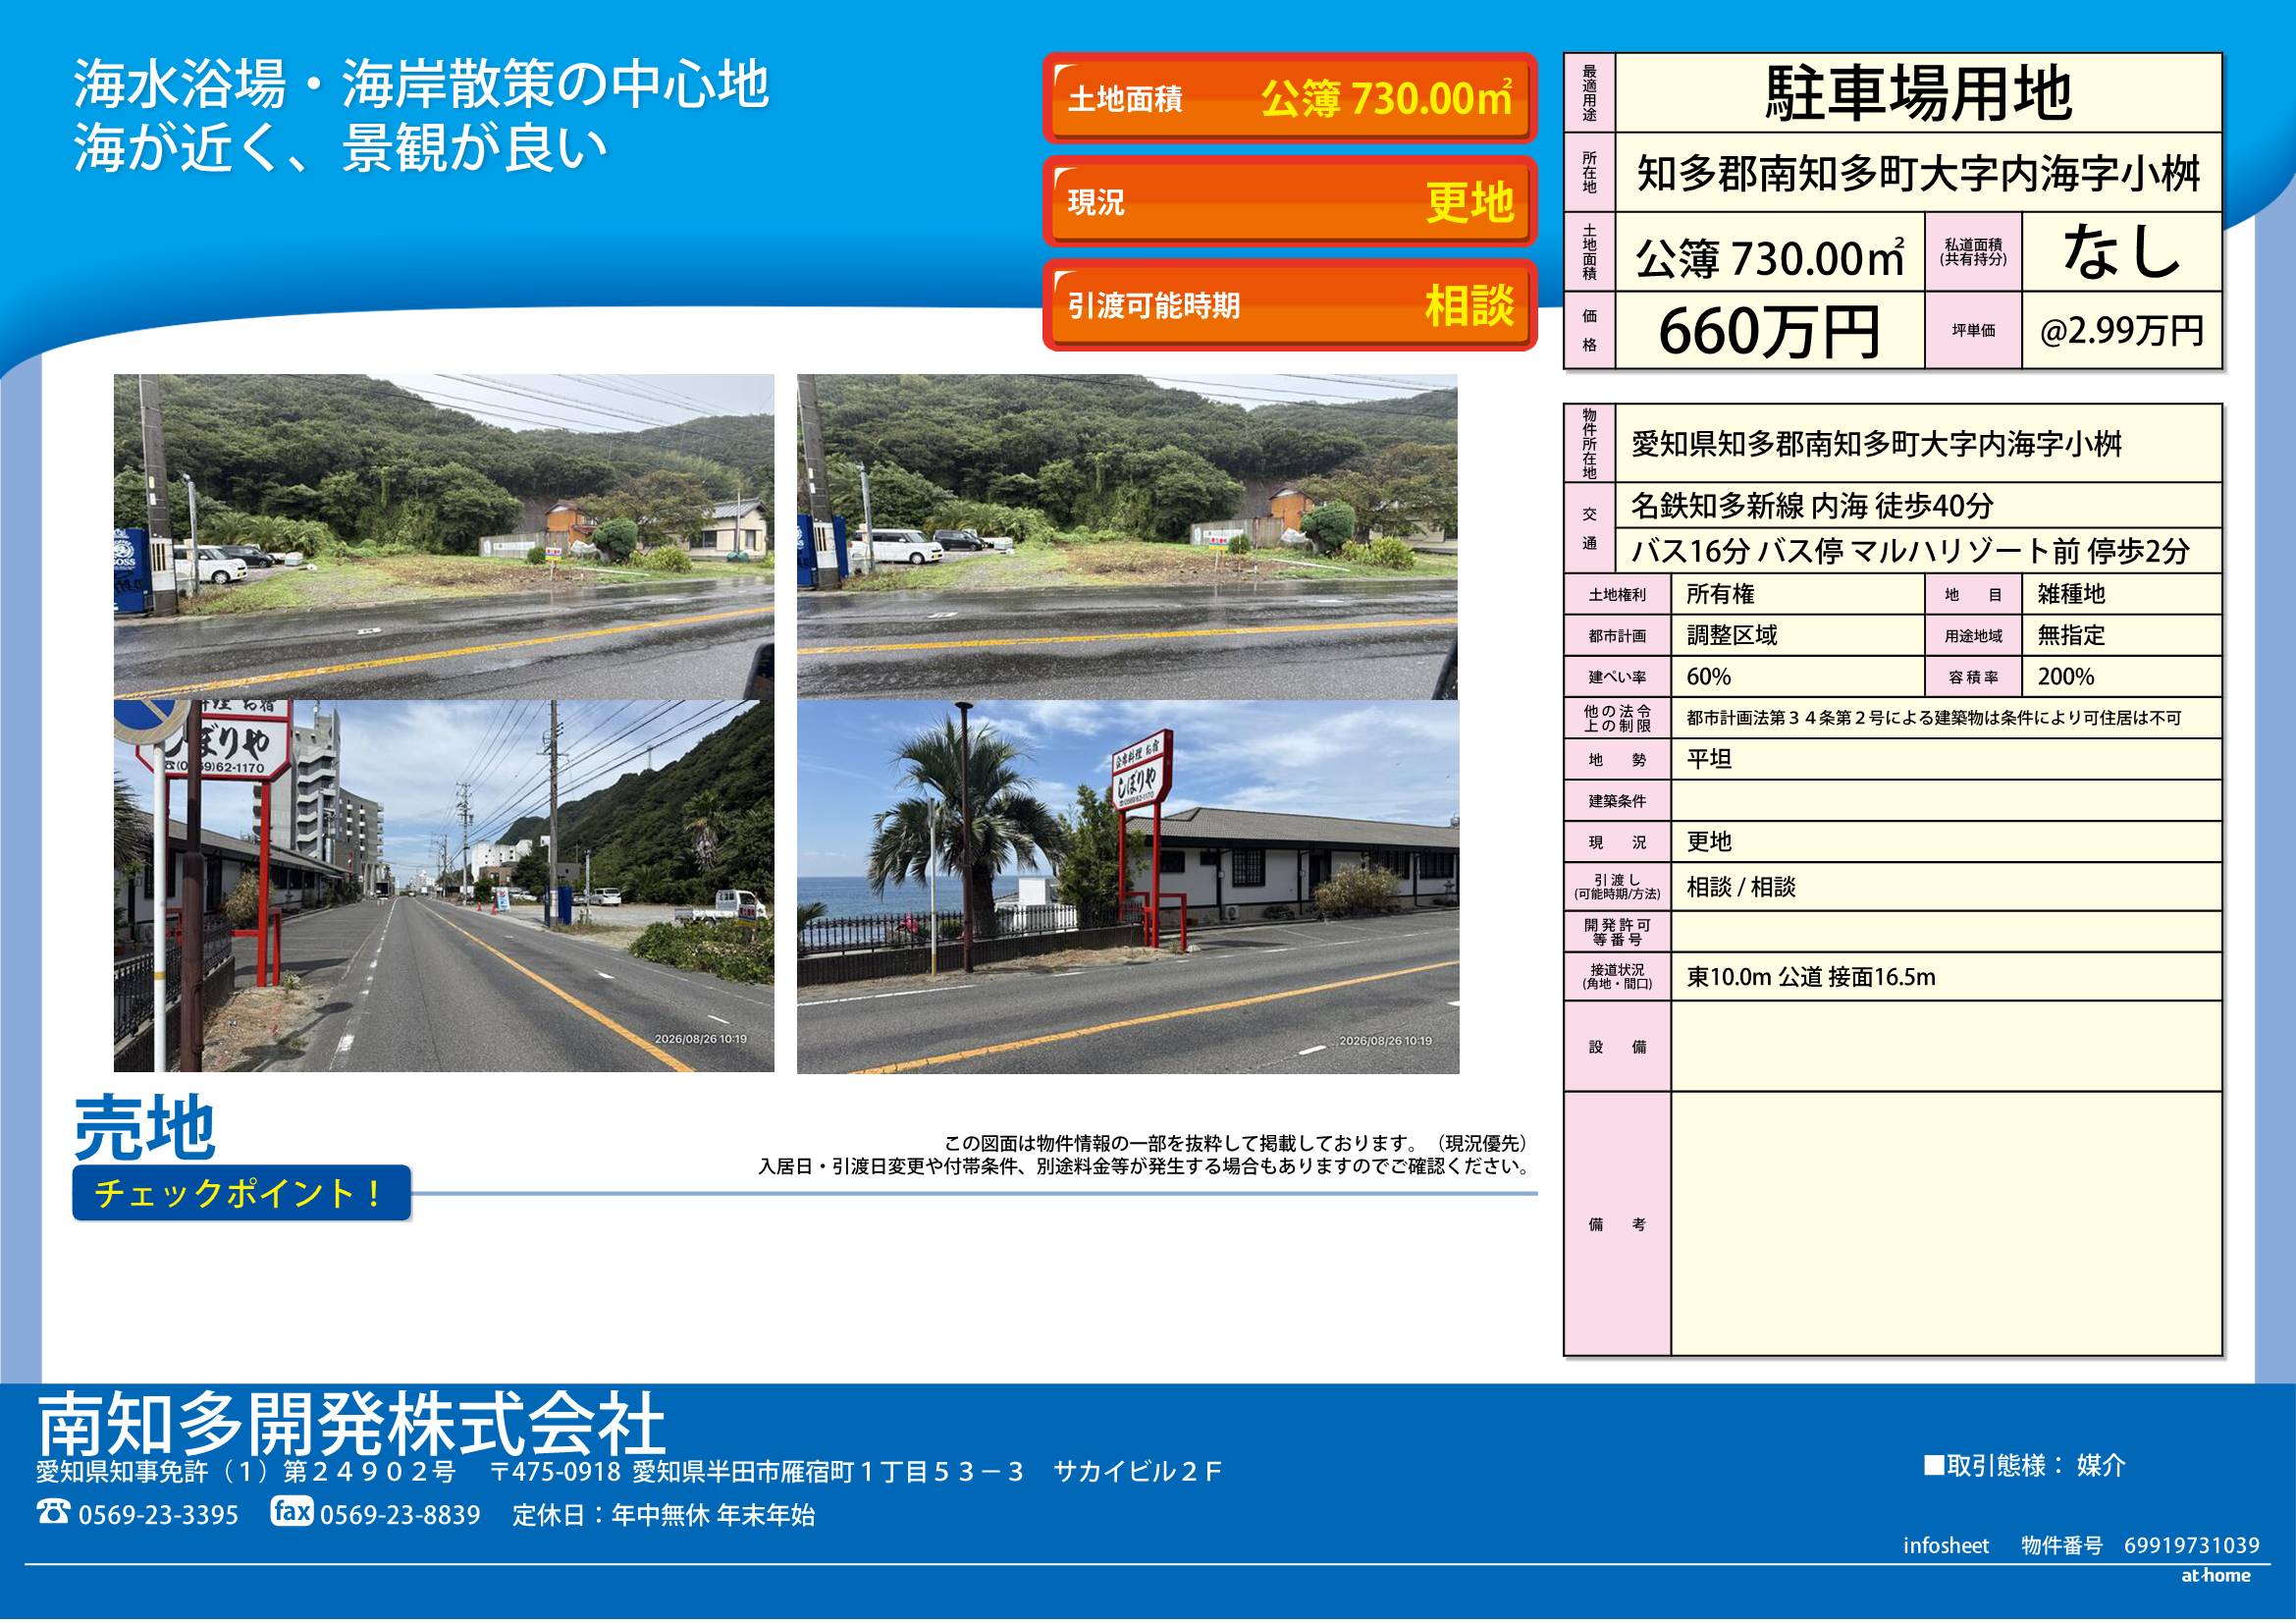Viewport: 2296px width, 1623px height.
Task: Select the 地目 value 雑種地
Action: [2072, 596]
